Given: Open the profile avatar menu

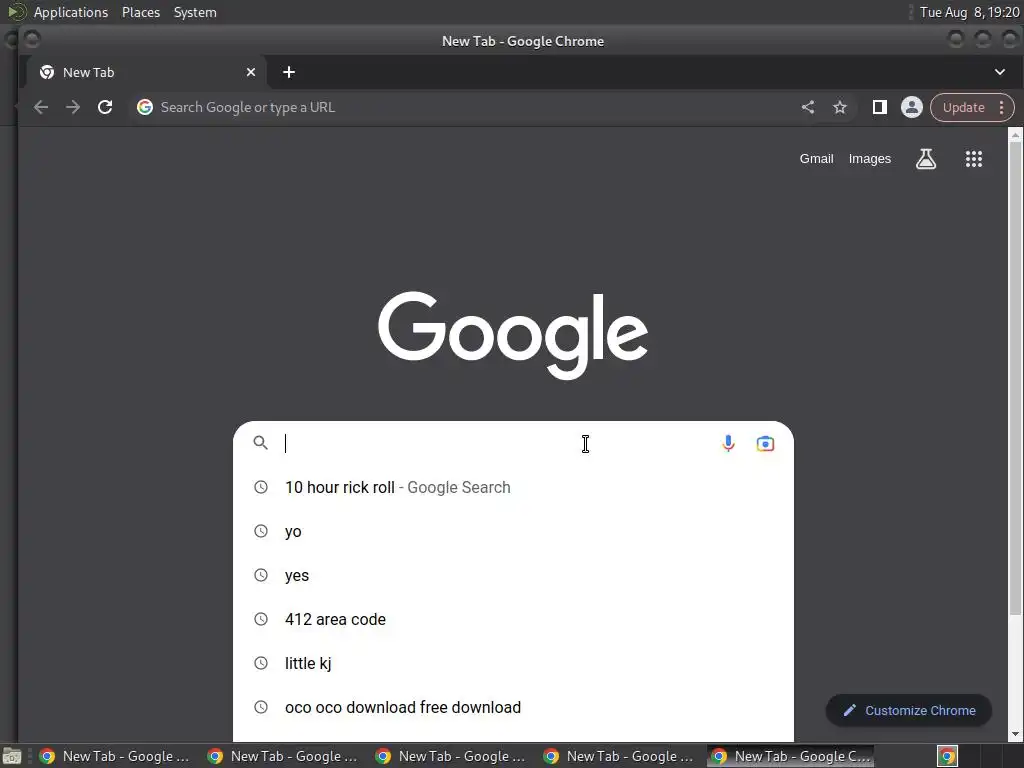Looking at the screenshot, I should point(912,107).
